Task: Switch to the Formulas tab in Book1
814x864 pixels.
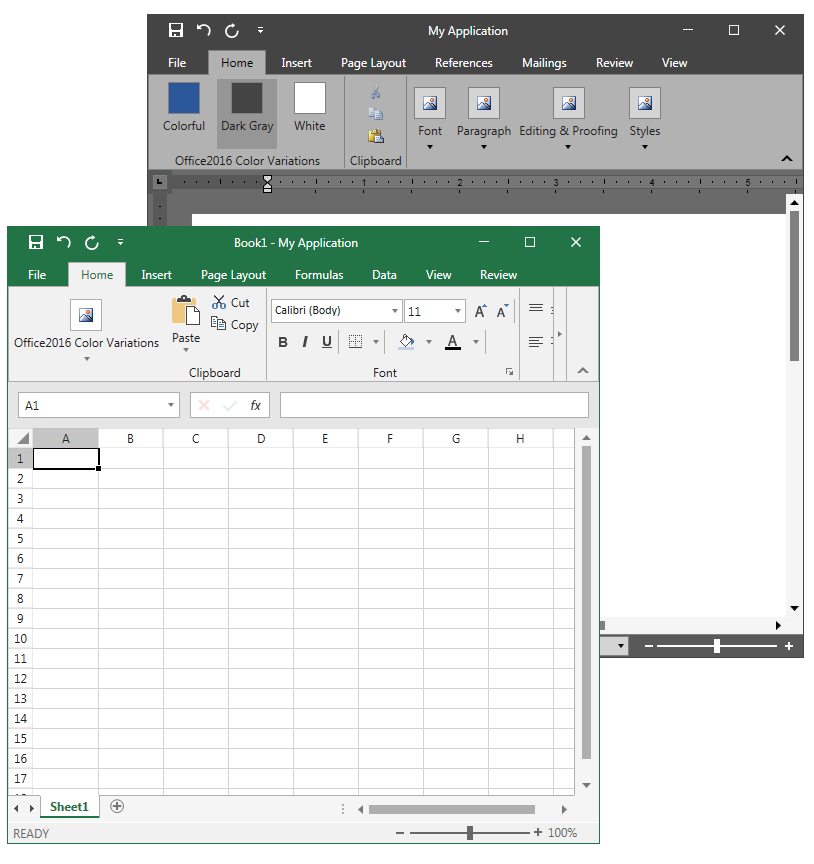Action: point(319,275)
